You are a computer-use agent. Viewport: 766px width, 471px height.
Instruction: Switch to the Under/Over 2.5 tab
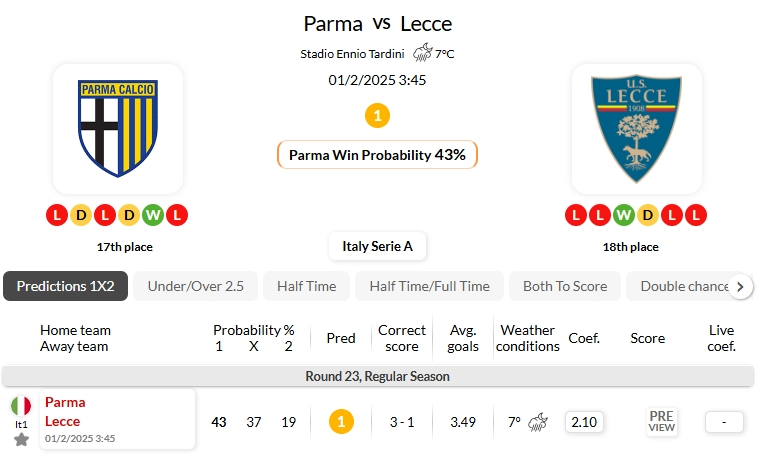(x=195, y=286)
